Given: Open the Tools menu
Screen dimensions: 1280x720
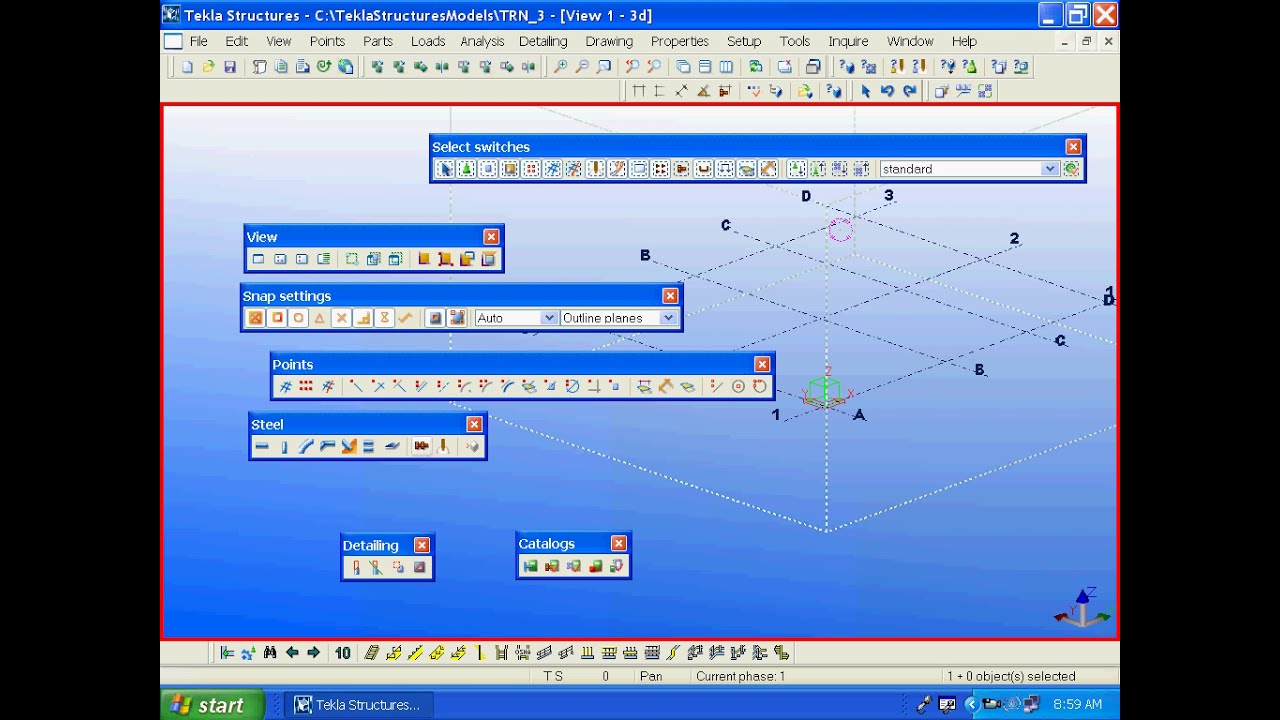Looking at the screenshot, I should 795,41.
